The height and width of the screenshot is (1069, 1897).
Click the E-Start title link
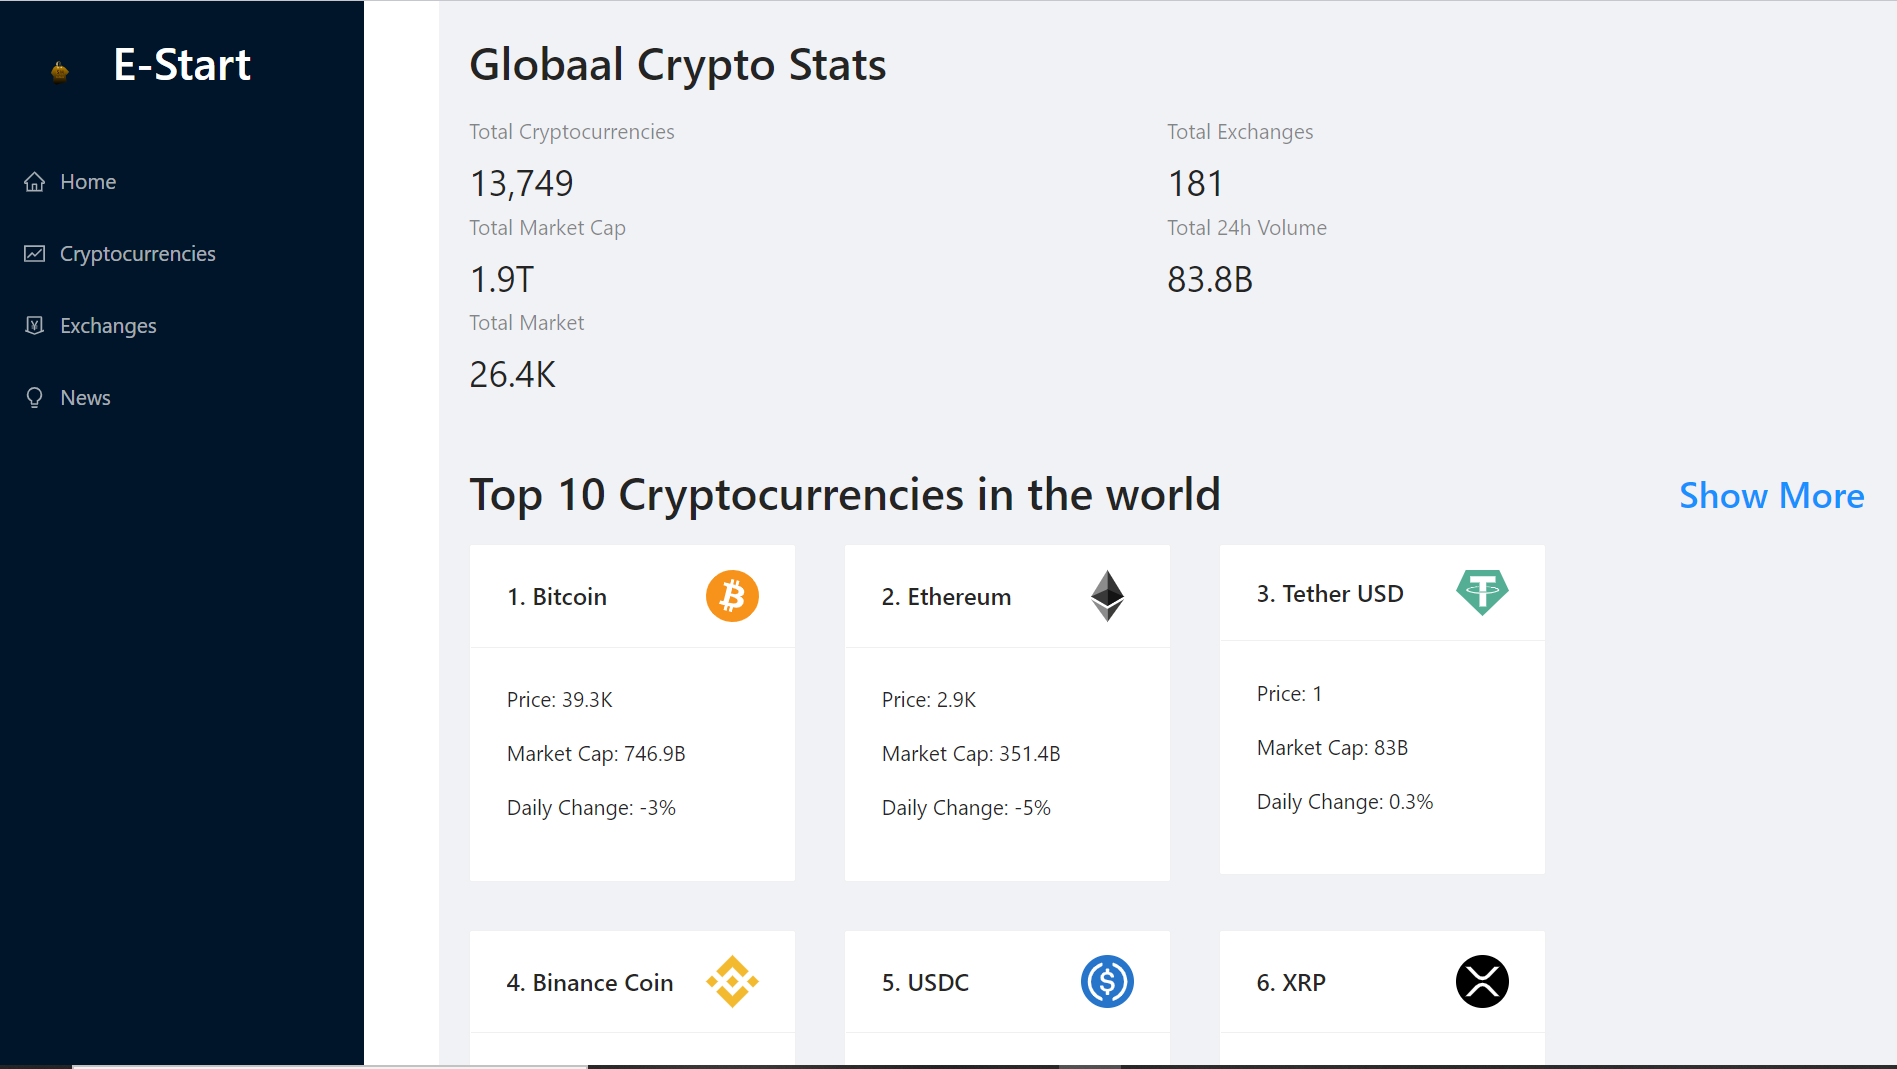click(x=182, y=65)
